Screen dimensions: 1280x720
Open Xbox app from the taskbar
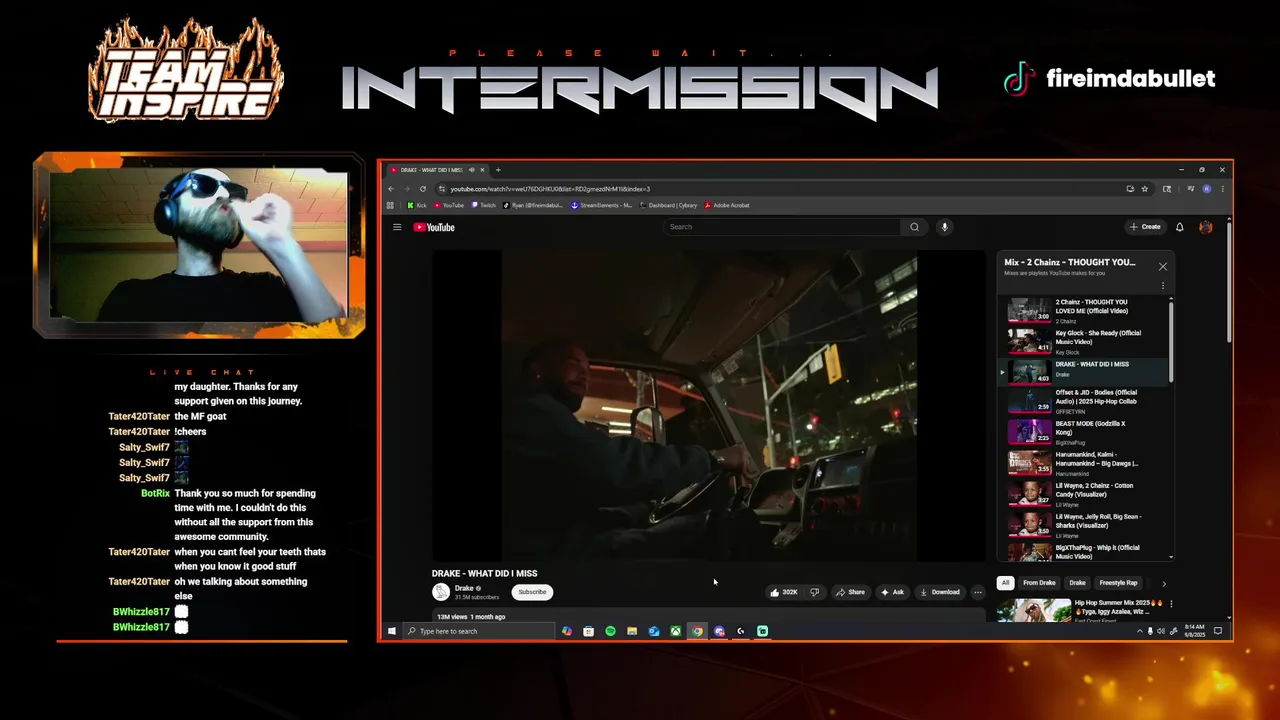[x=676, y=631]
